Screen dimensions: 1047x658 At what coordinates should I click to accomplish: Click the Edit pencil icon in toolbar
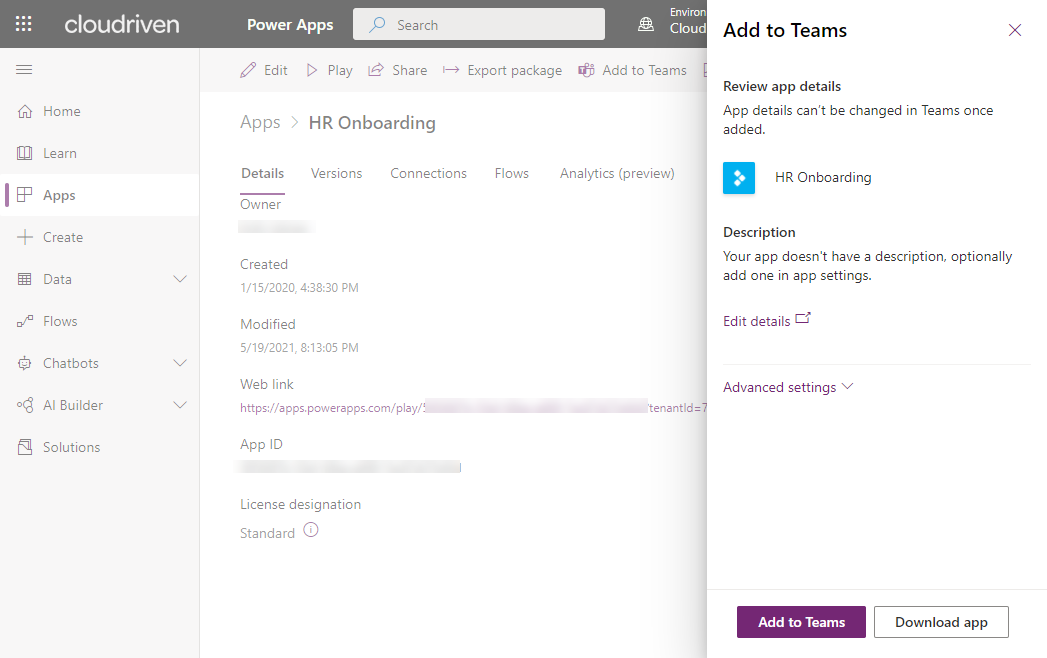(248, 70)
